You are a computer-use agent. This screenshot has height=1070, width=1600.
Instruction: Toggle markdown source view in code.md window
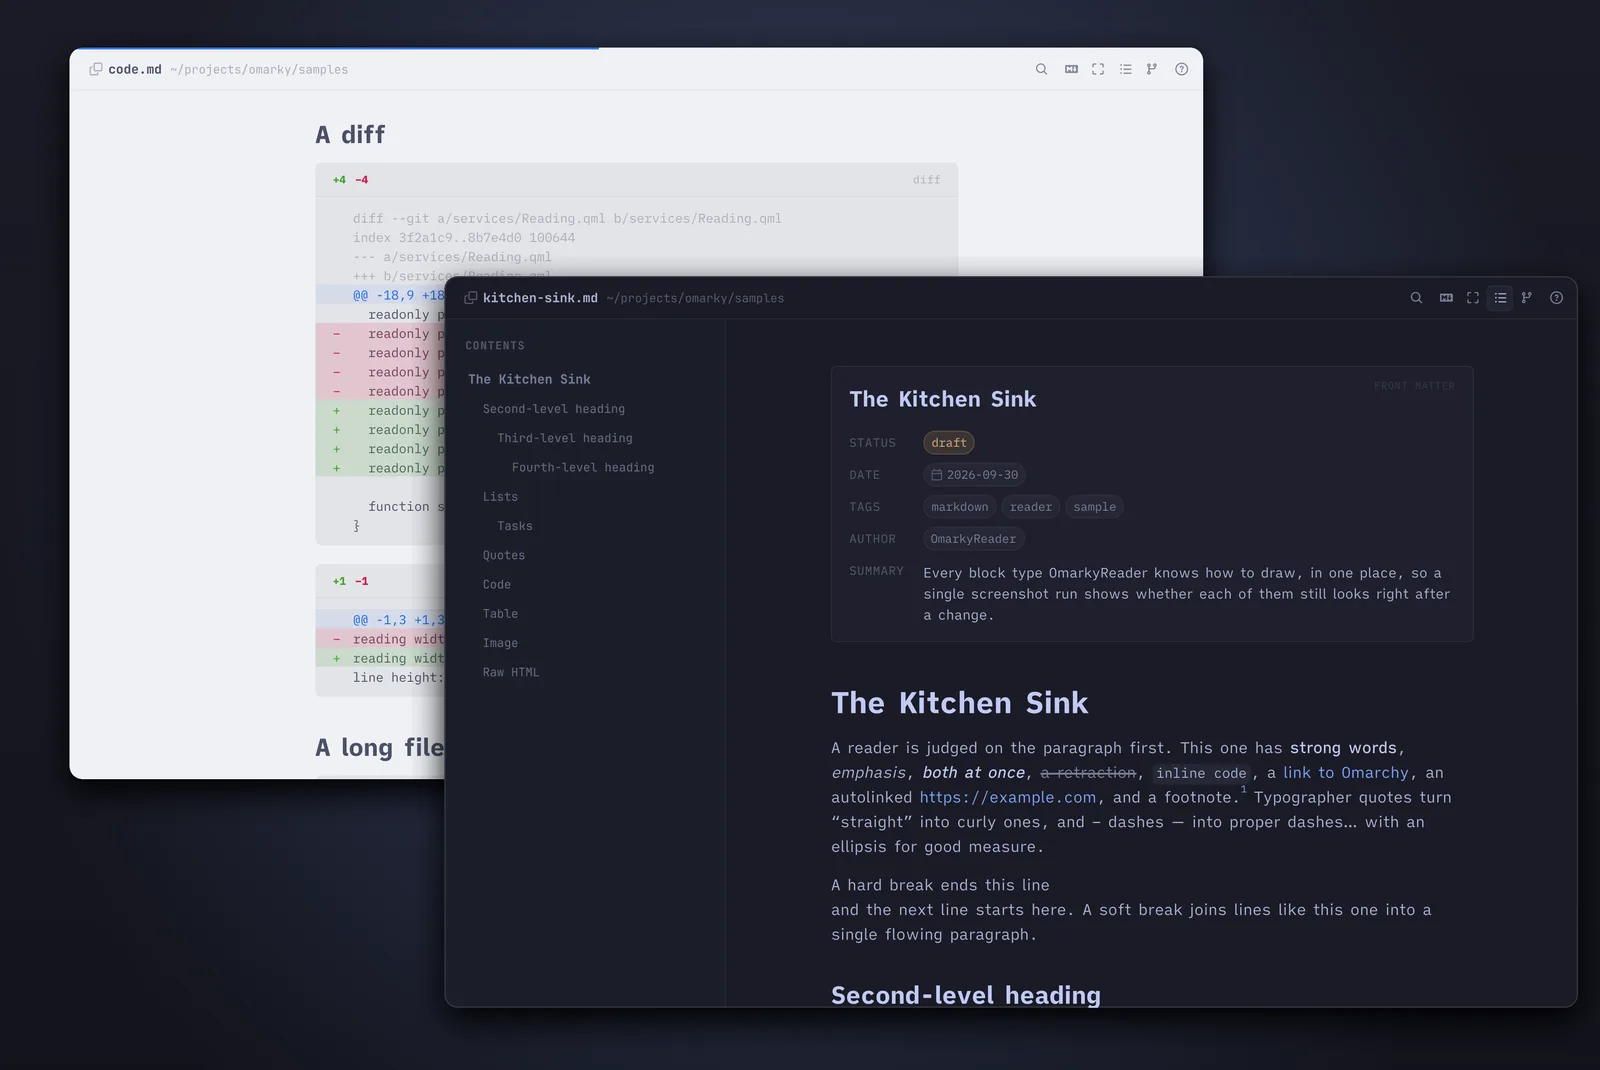tap(1071, 69)
